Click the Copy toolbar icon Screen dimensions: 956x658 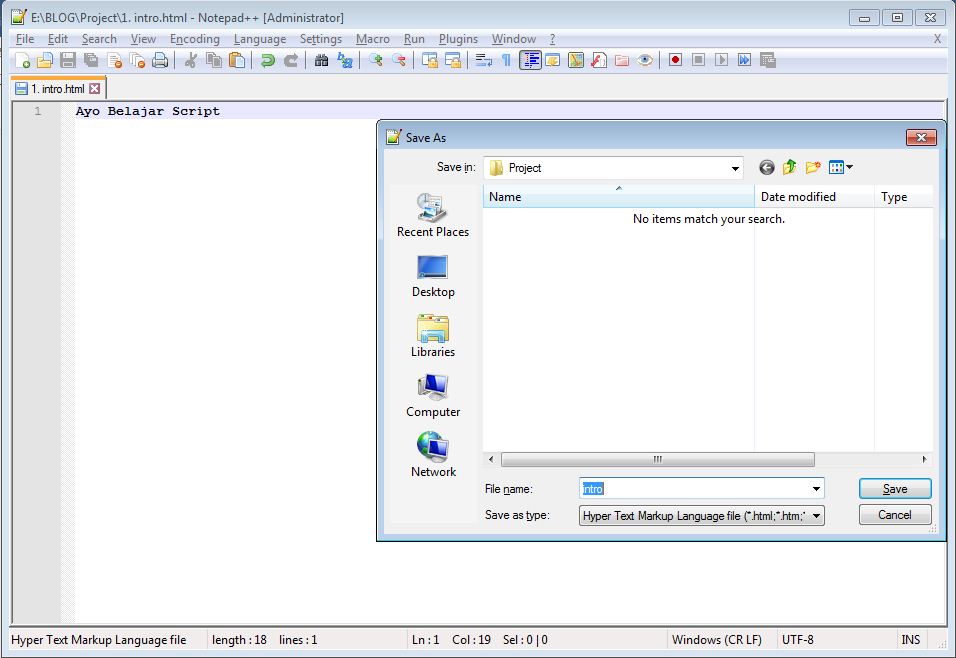coord(214,60)
